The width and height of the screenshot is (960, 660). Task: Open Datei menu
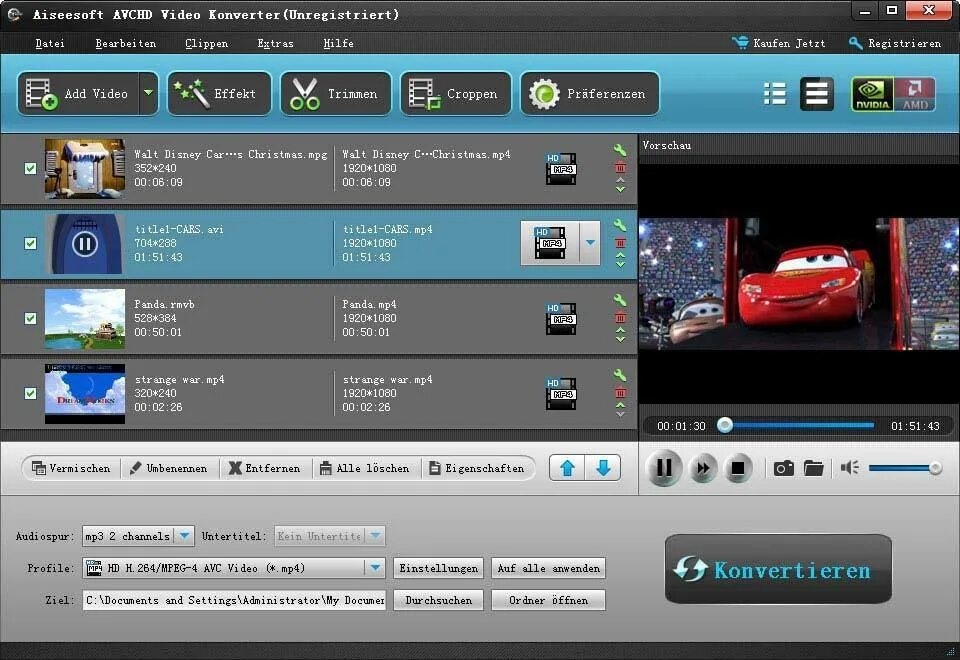pos(50,43)
